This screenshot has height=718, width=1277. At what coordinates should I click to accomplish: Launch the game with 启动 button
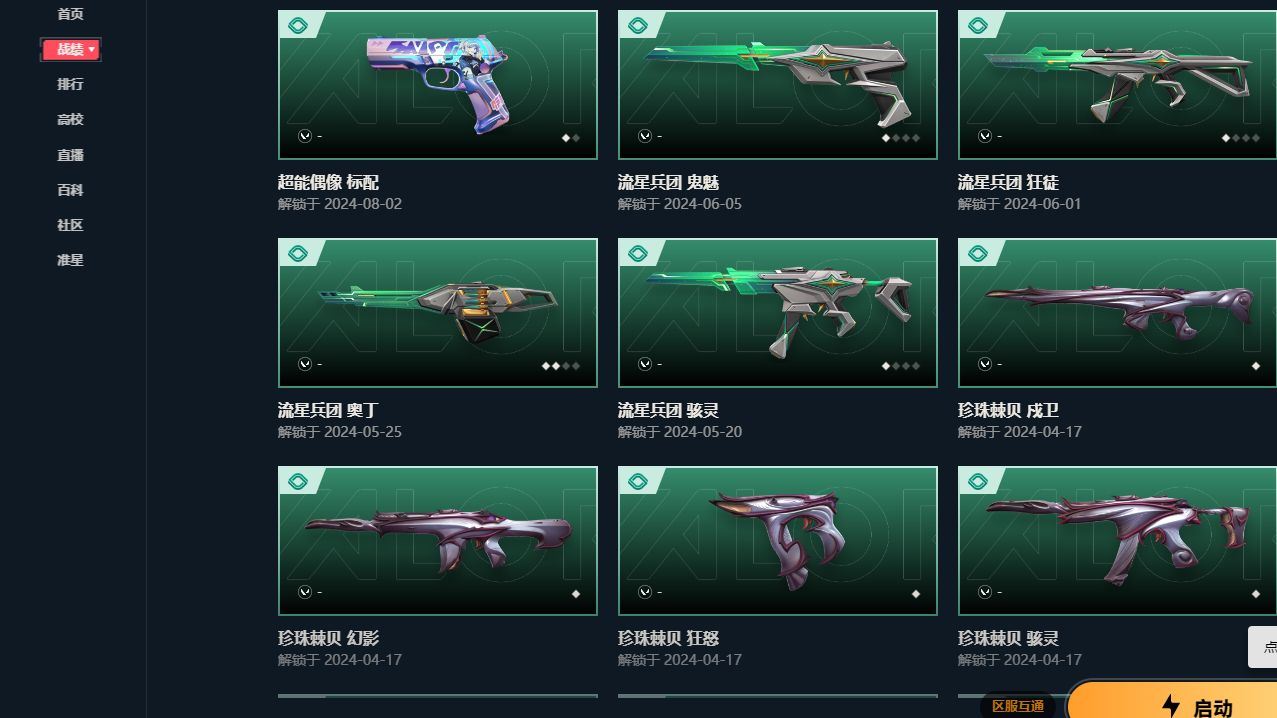pos(1172,700)
